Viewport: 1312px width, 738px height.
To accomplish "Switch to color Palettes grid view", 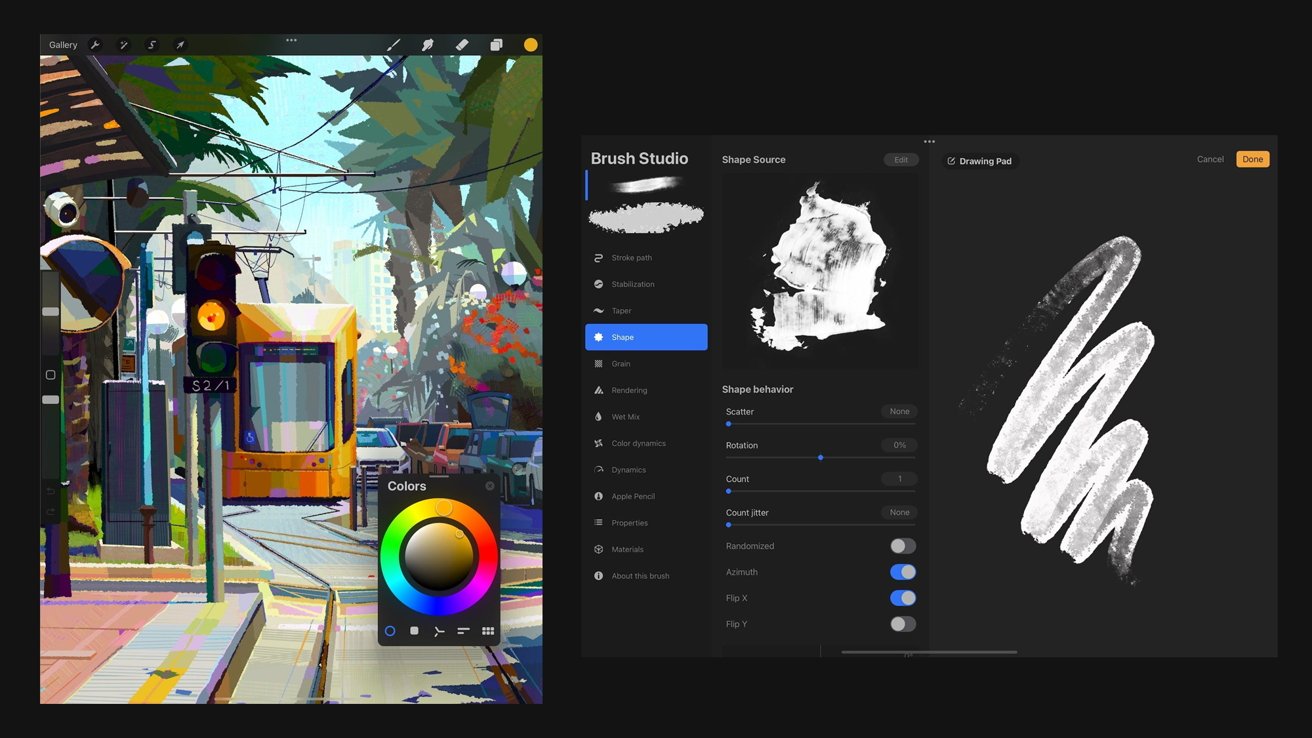I will (x=488, y=631).
